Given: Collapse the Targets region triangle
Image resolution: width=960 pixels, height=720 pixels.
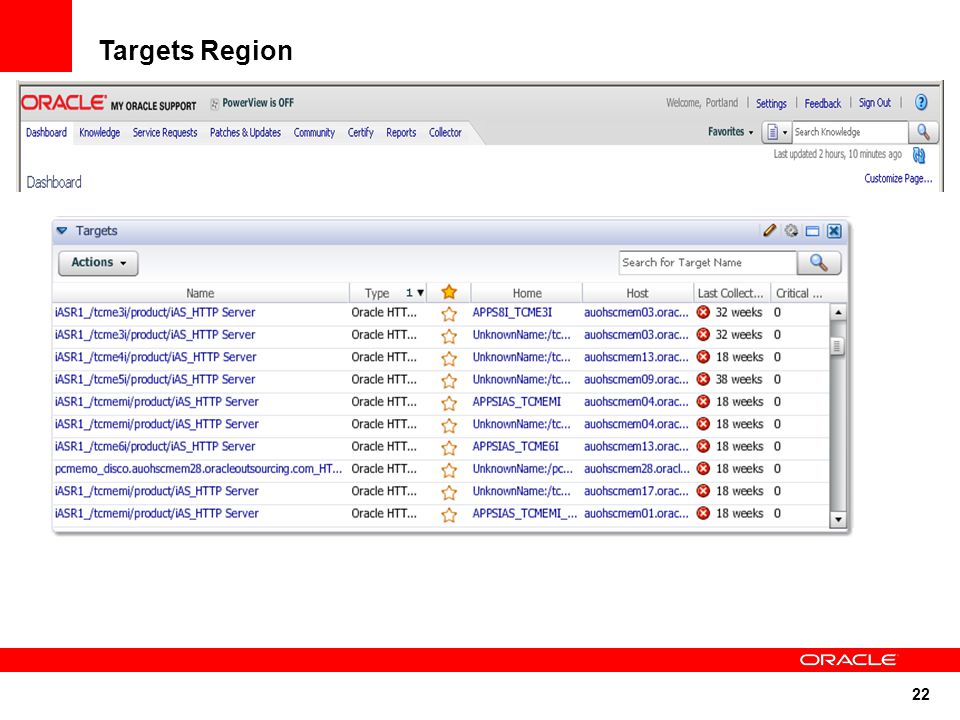Looking at the screenshot, I should point(62,231).
